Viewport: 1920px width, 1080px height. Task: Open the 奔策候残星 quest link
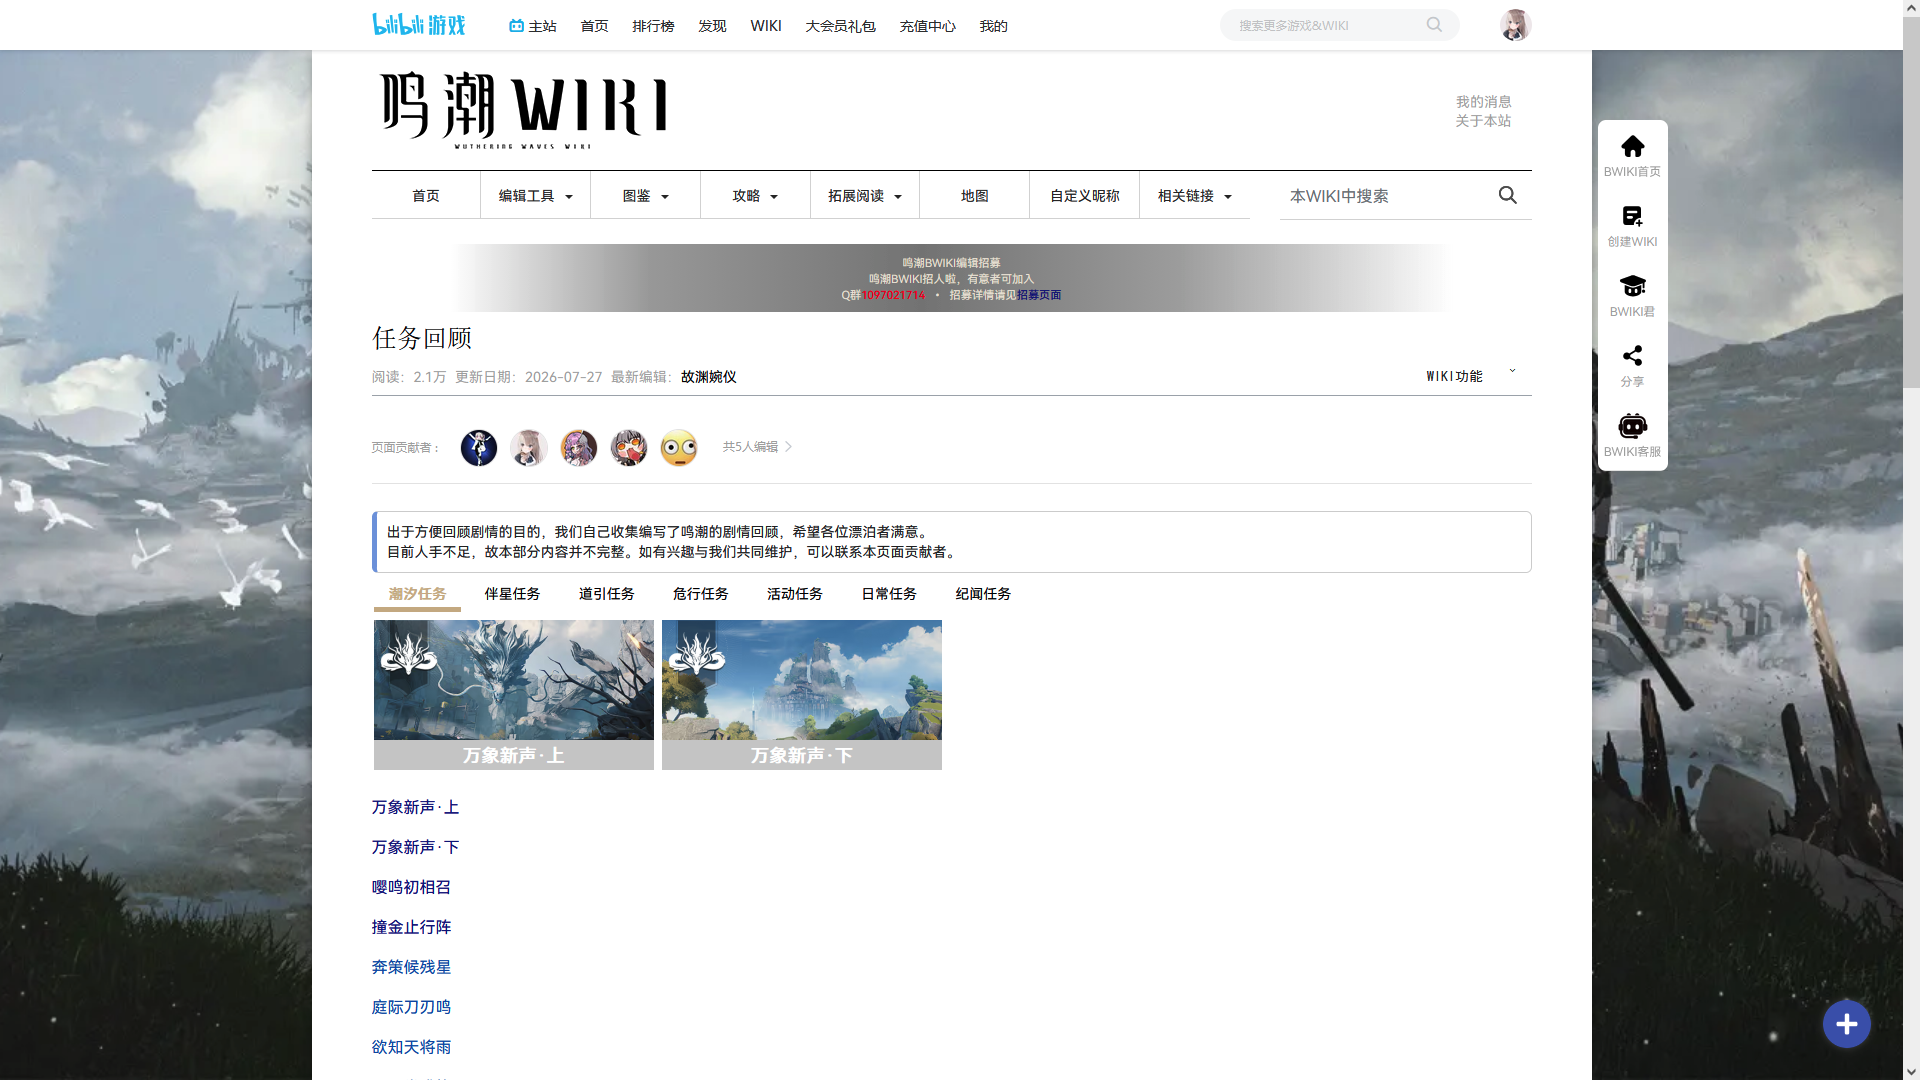[x=411, y=967]
